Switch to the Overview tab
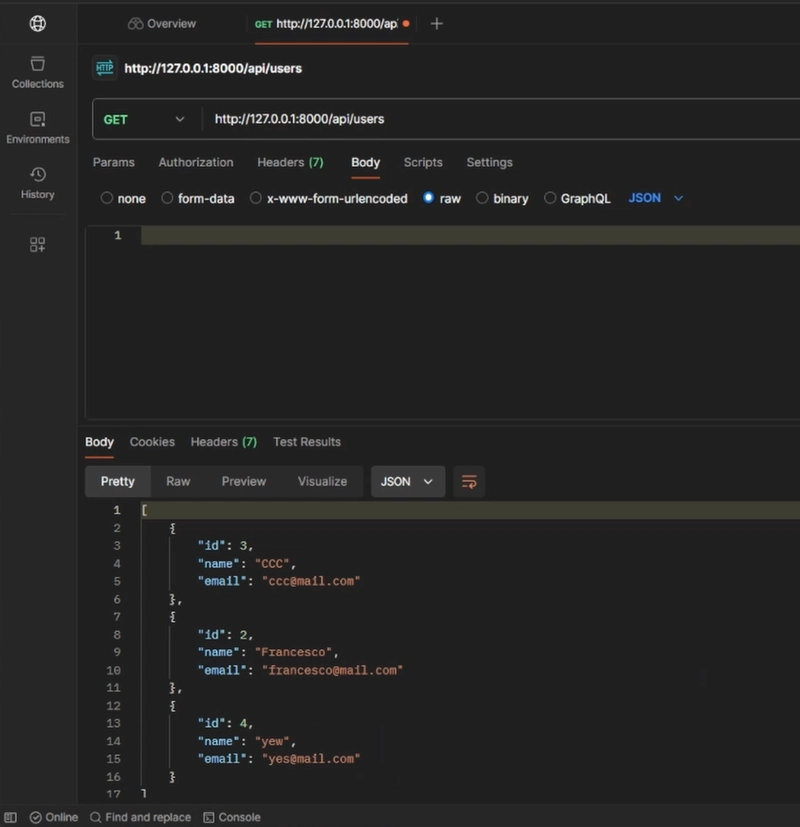800x827 pixels. pos(162,24)
